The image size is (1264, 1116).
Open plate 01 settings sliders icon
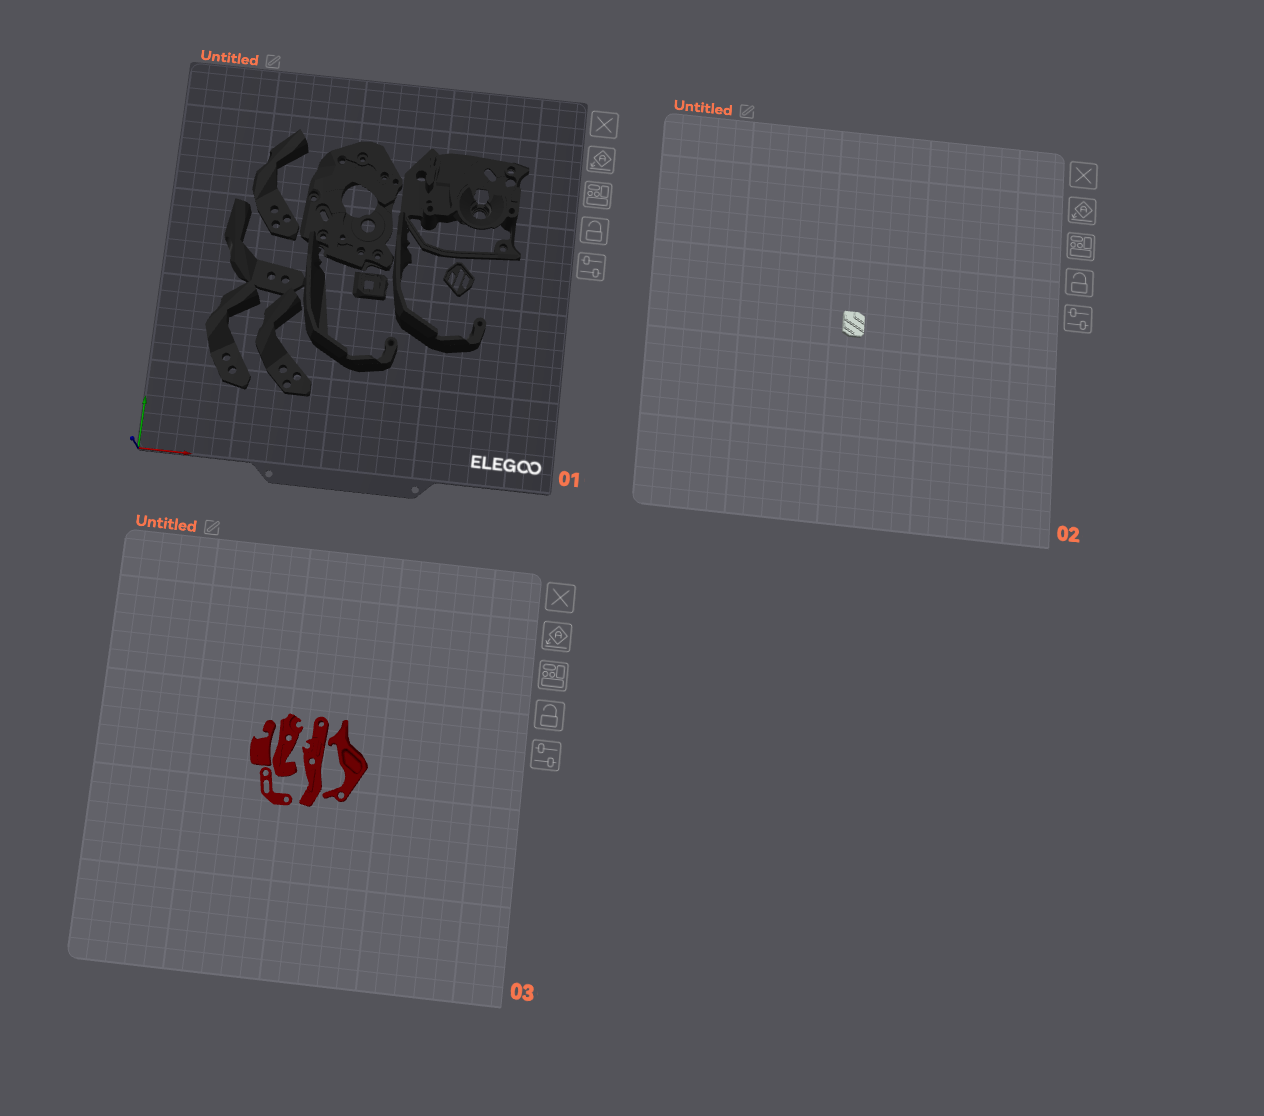[x=591, y=267]
